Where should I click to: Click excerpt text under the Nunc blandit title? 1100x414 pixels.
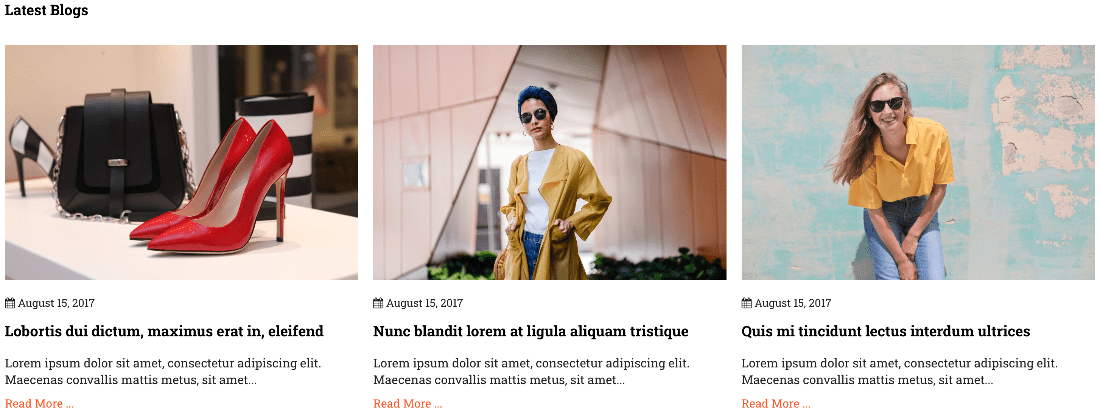coord(531,372)
